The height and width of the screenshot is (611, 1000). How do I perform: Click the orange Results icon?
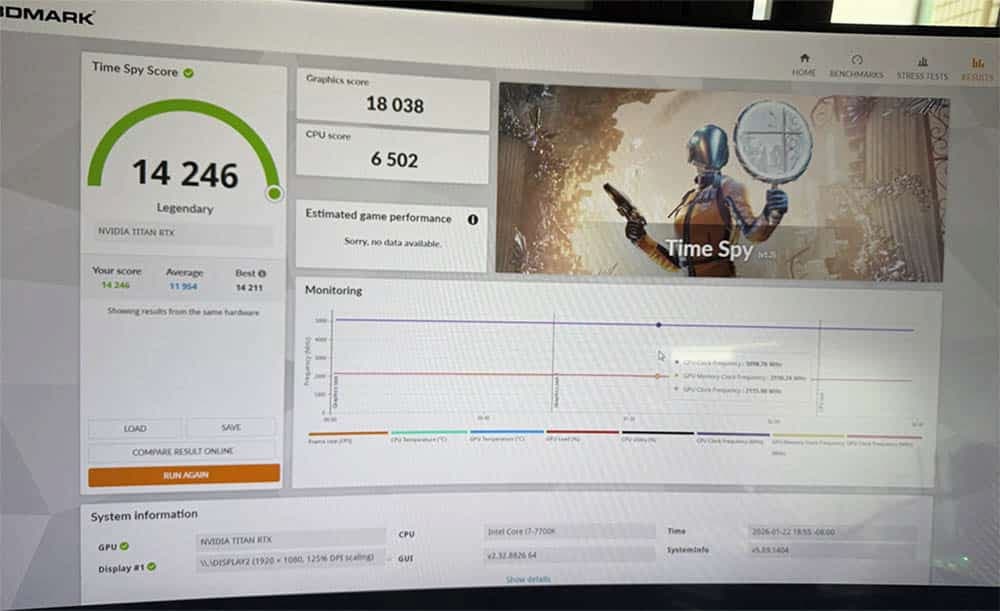tap(977, 63)
